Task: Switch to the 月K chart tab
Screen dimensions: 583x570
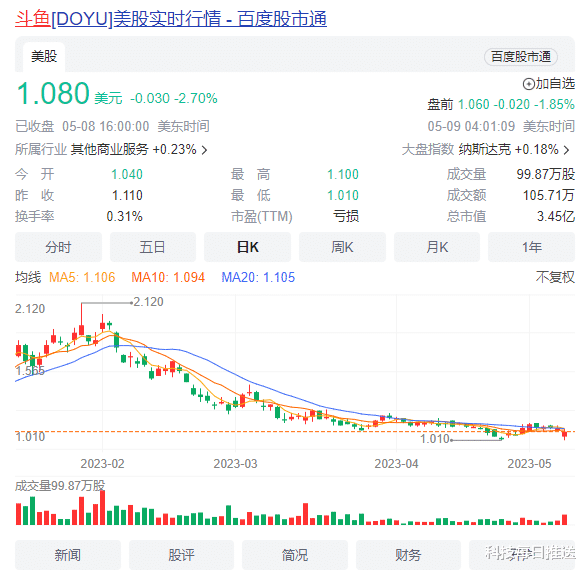Action: pos(437,247)
